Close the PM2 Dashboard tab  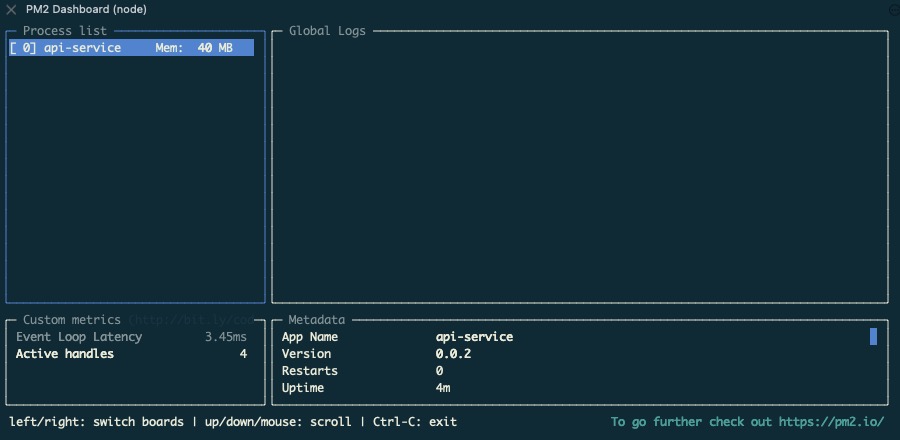click(x=11, y=9)
